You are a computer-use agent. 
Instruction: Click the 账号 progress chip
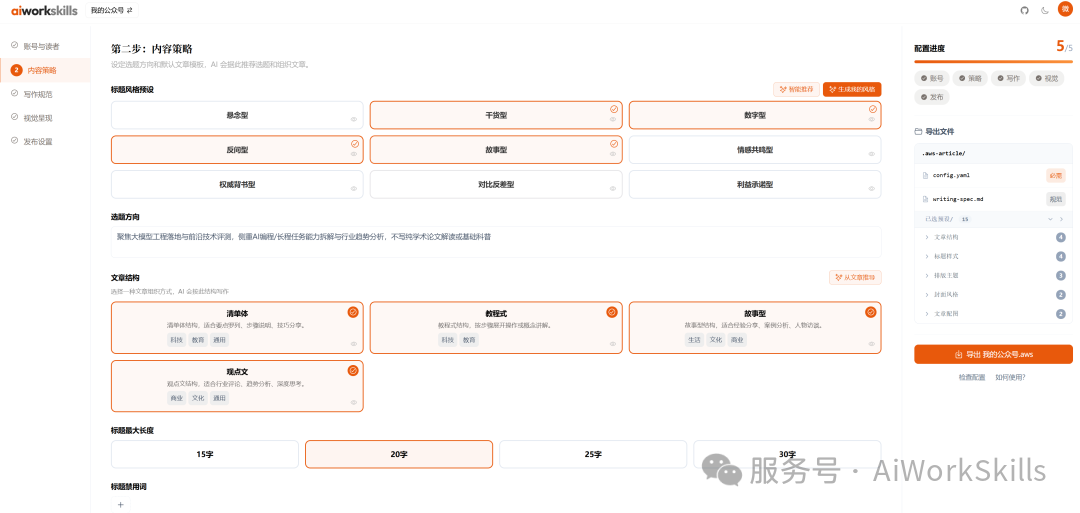tap(932, 78)
